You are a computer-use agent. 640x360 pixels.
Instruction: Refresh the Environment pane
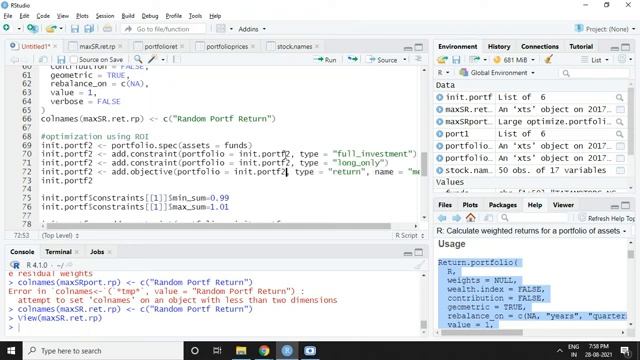click(x=622, y=60)
